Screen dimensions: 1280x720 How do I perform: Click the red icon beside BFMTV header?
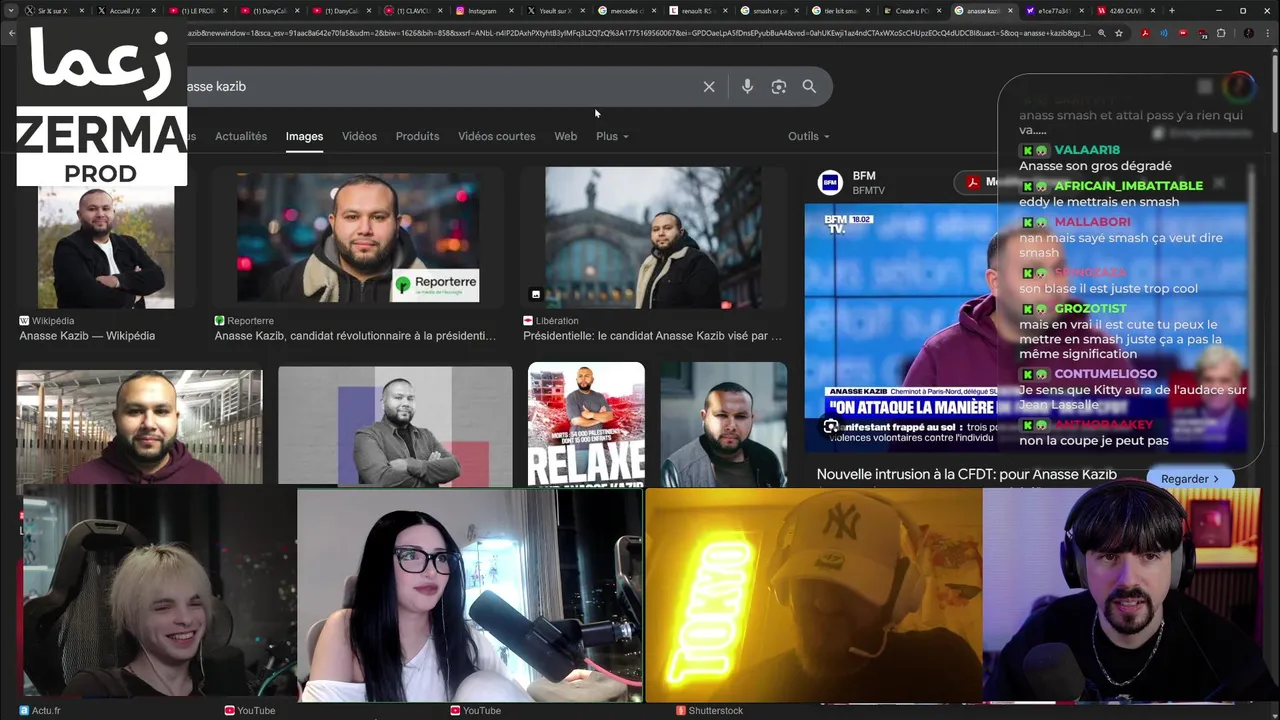tap(971, 182)
